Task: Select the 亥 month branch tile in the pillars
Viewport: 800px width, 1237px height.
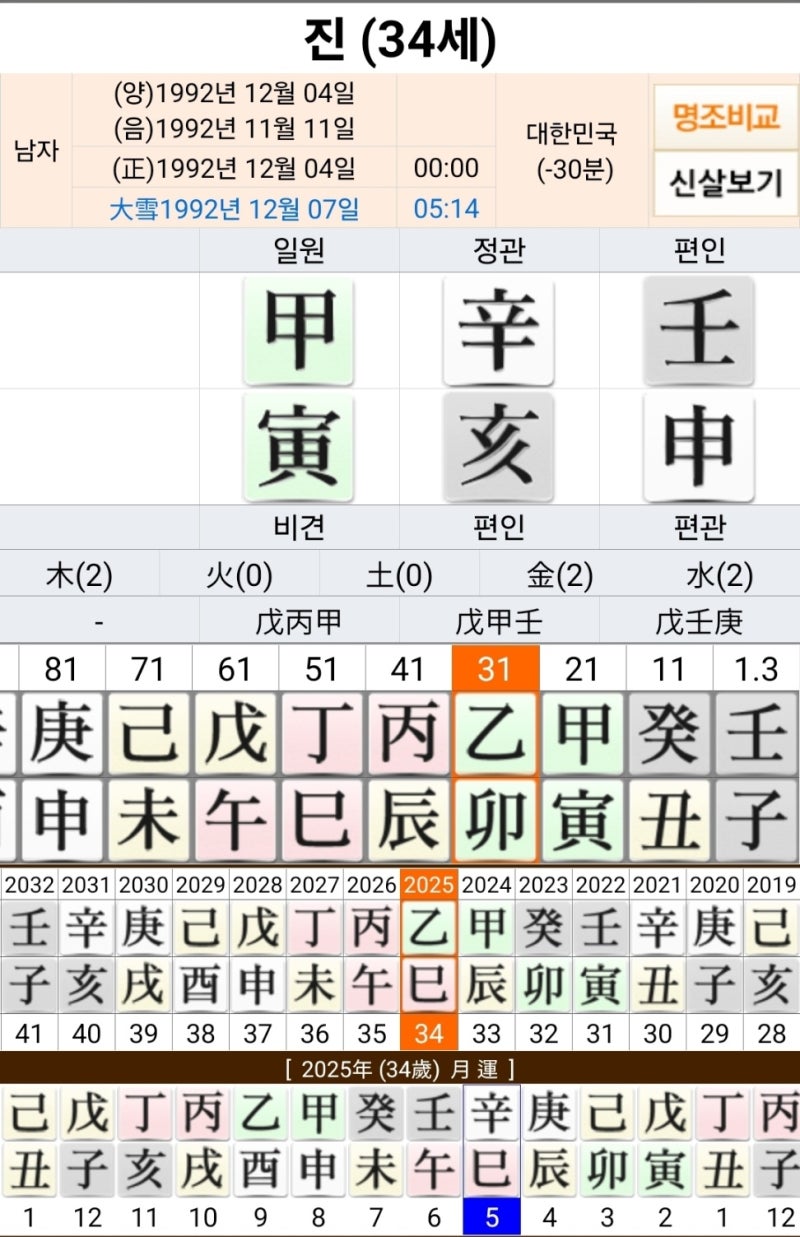Action: pyautogui.click(x=498, y=446)
